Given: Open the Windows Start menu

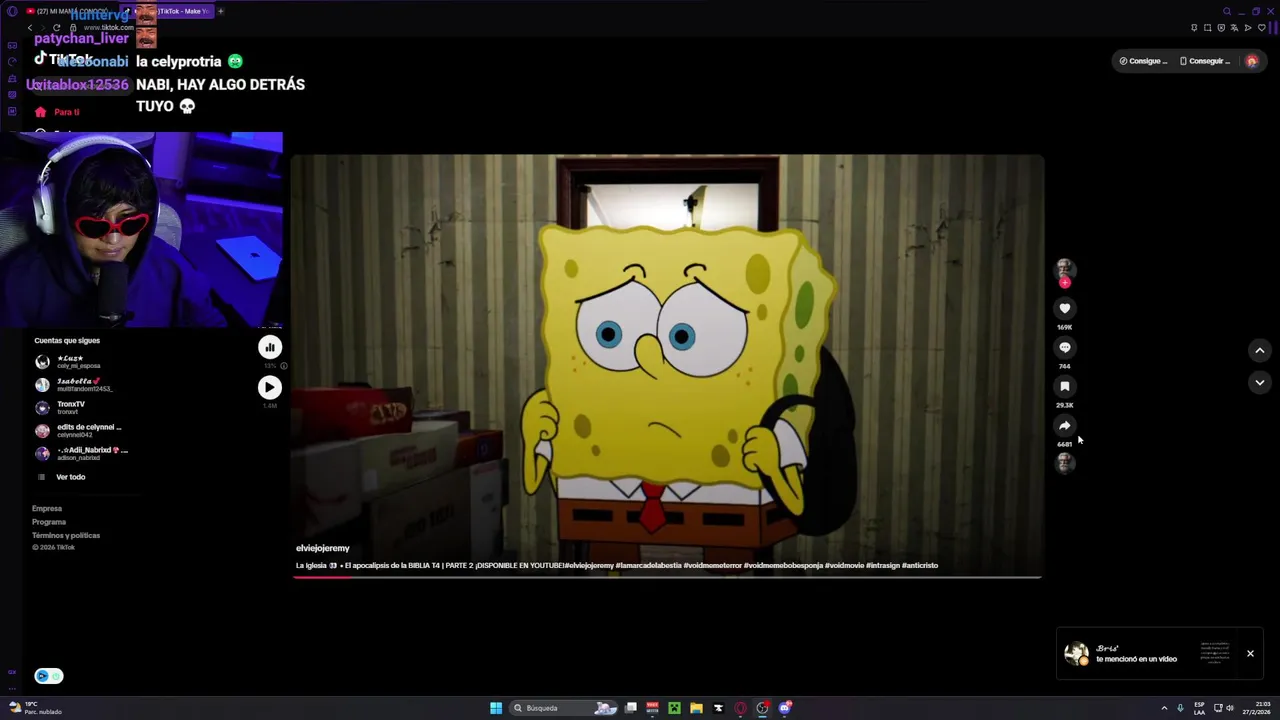Looking at the screenshot, I should (496, 708).
